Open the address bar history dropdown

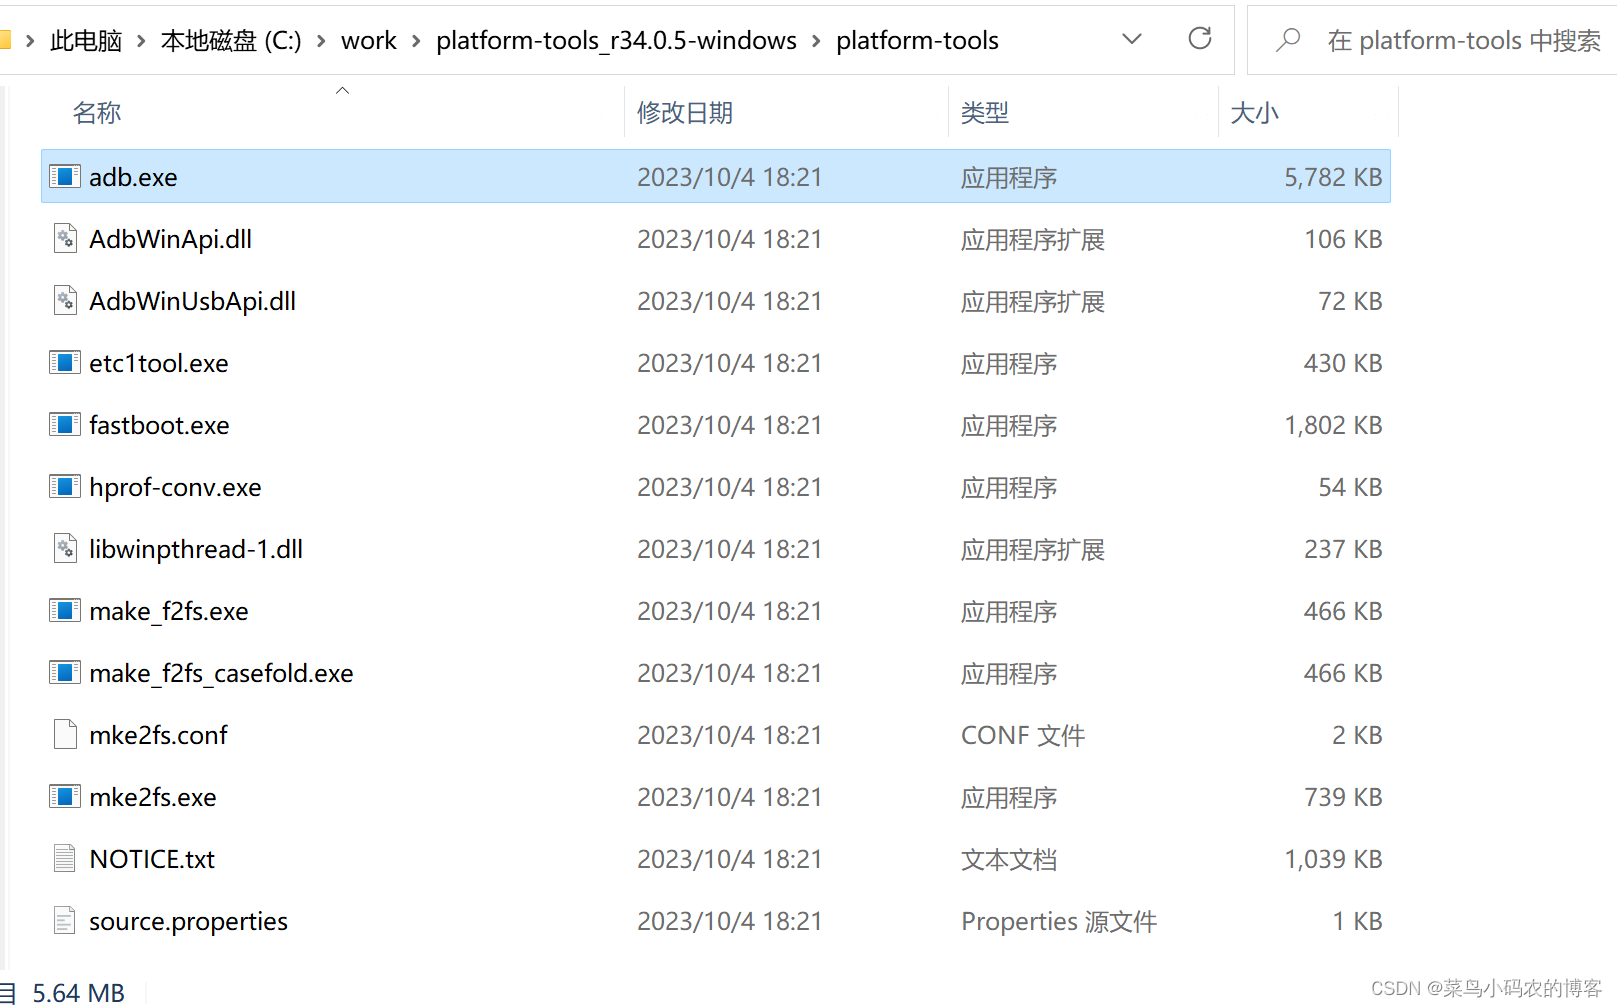1132,39
